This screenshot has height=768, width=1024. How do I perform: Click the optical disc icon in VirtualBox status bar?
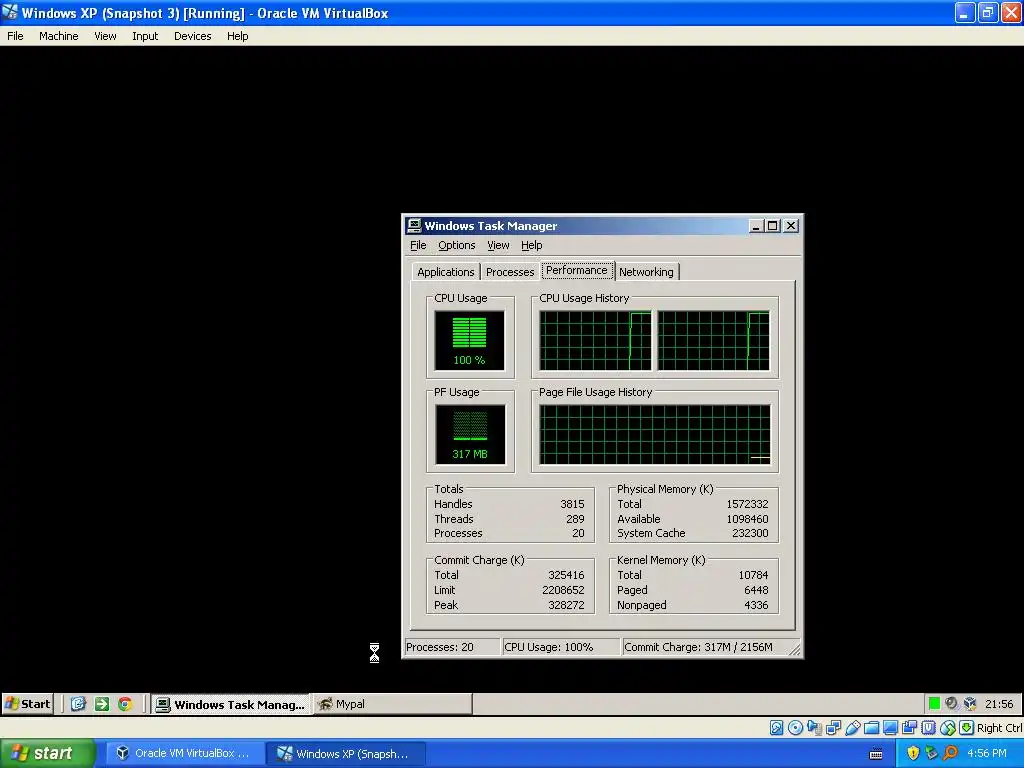coord(795,728)
